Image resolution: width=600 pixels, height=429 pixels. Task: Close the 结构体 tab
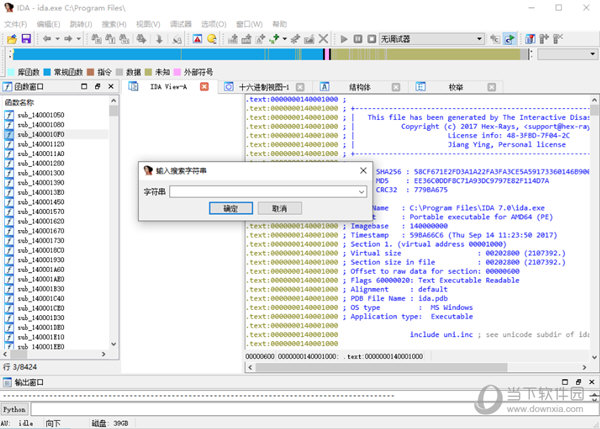click(x=396, y=87)
